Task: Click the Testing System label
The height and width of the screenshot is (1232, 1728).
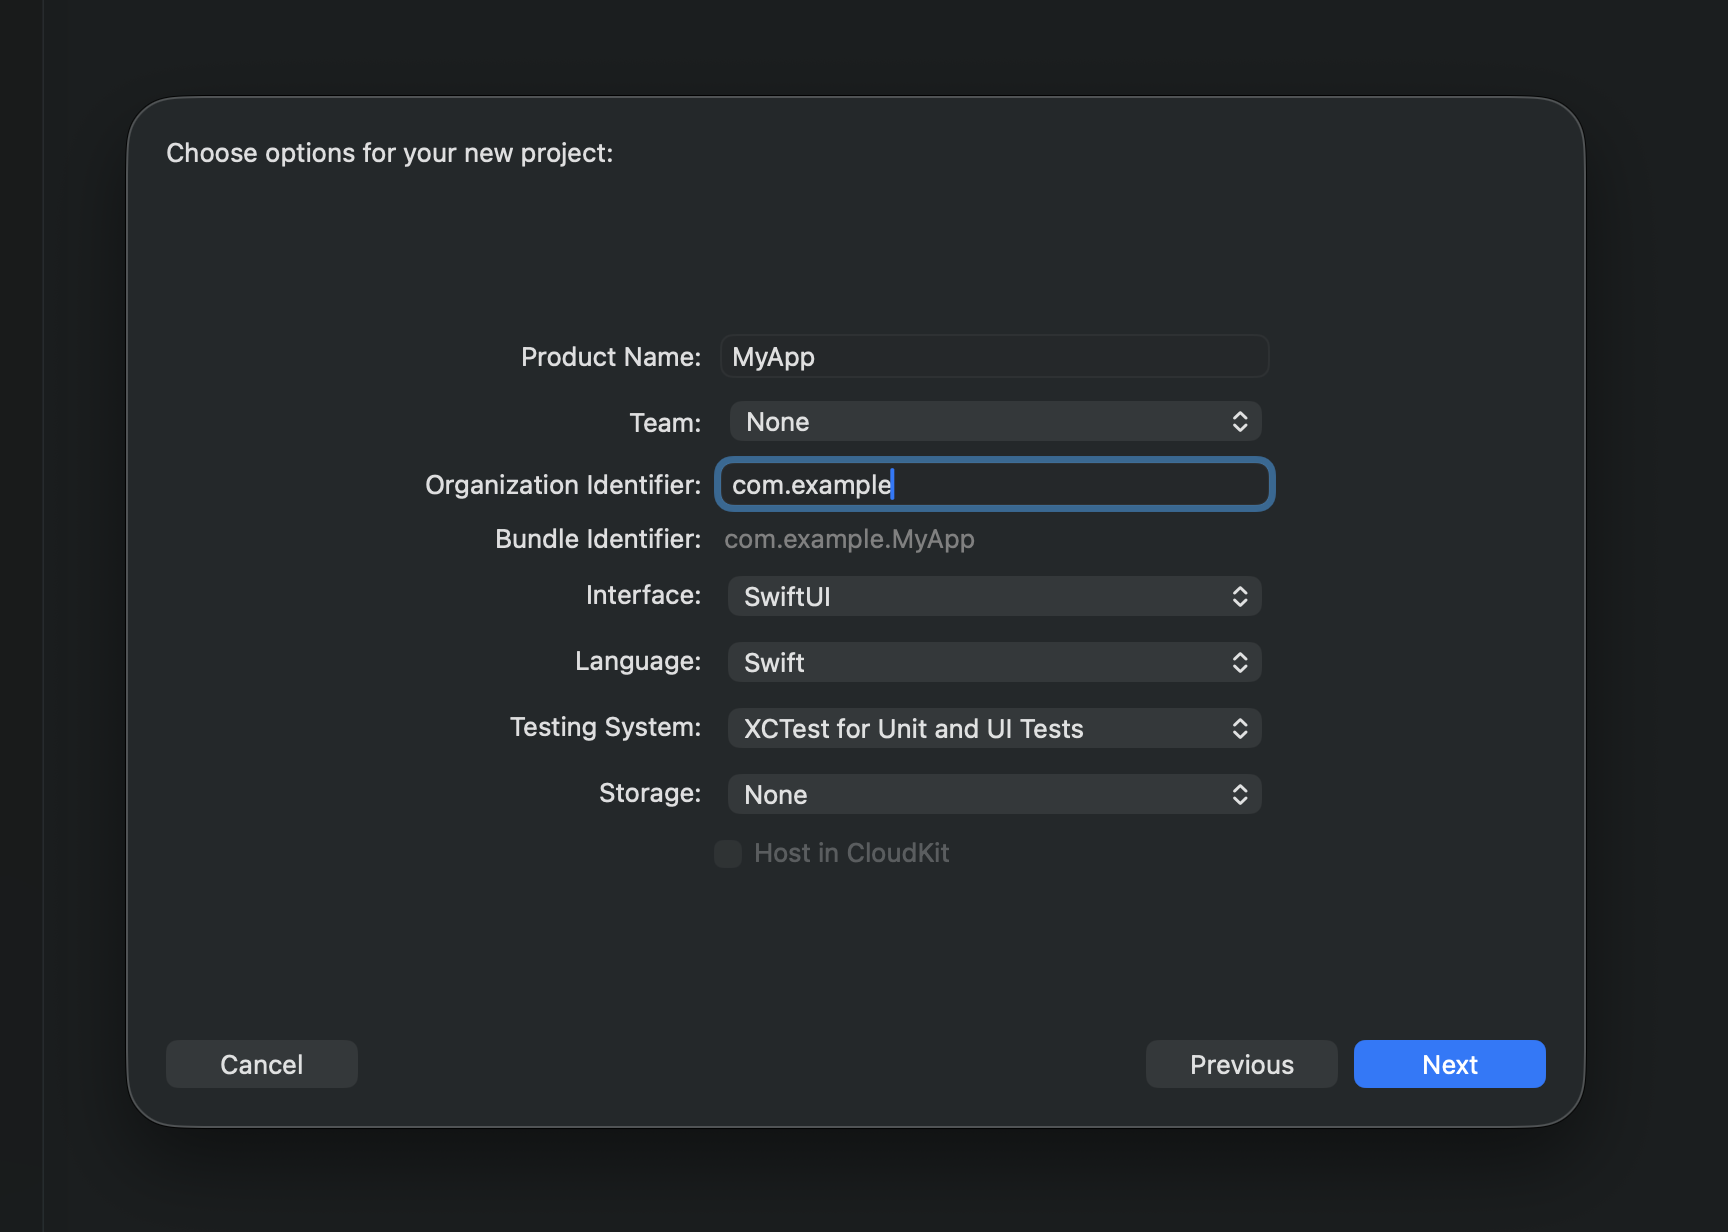Action: point(605,727)
